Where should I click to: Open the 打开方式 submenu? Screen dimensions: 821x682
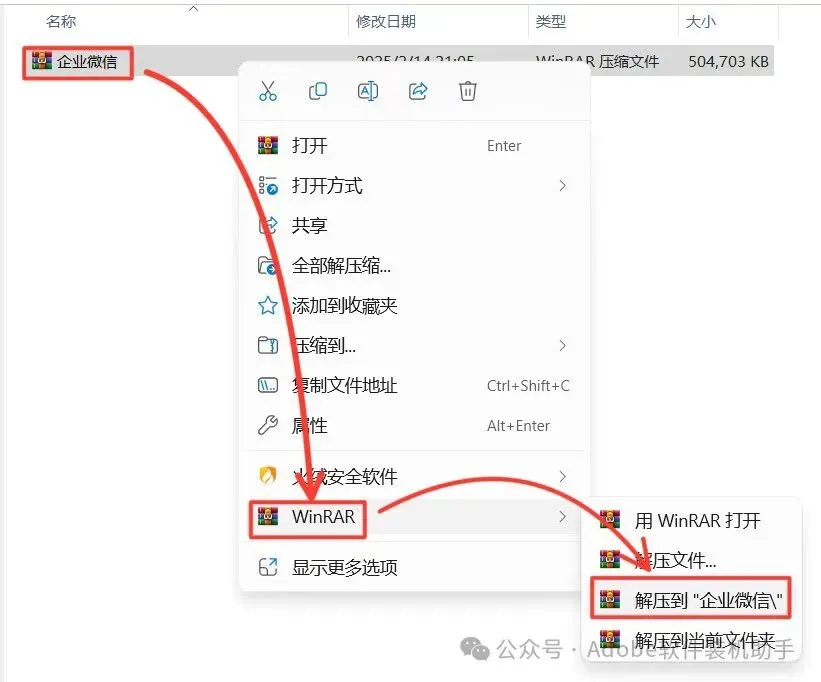(414, 186)
